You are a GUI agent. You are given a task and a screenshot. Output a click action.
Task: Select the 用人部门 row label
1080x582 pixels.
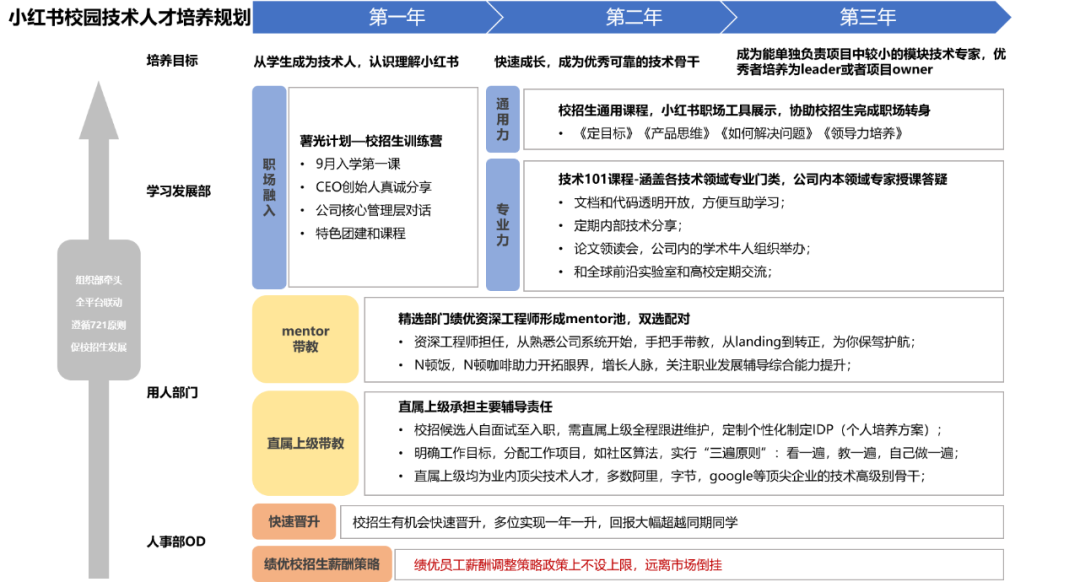tap(172, 393)
